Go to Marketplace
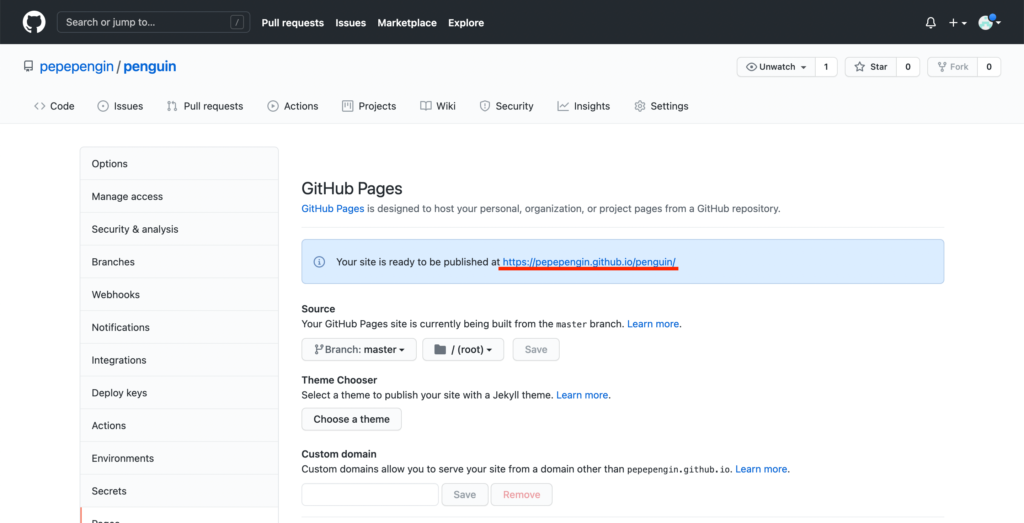This screenshot has height=523, width=1024. pyautogui.click(x=407, y=23)
